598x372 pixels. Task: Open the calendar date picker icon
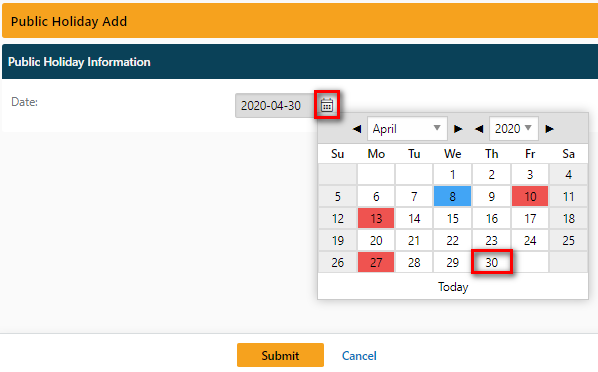click(x=327, y=105)
